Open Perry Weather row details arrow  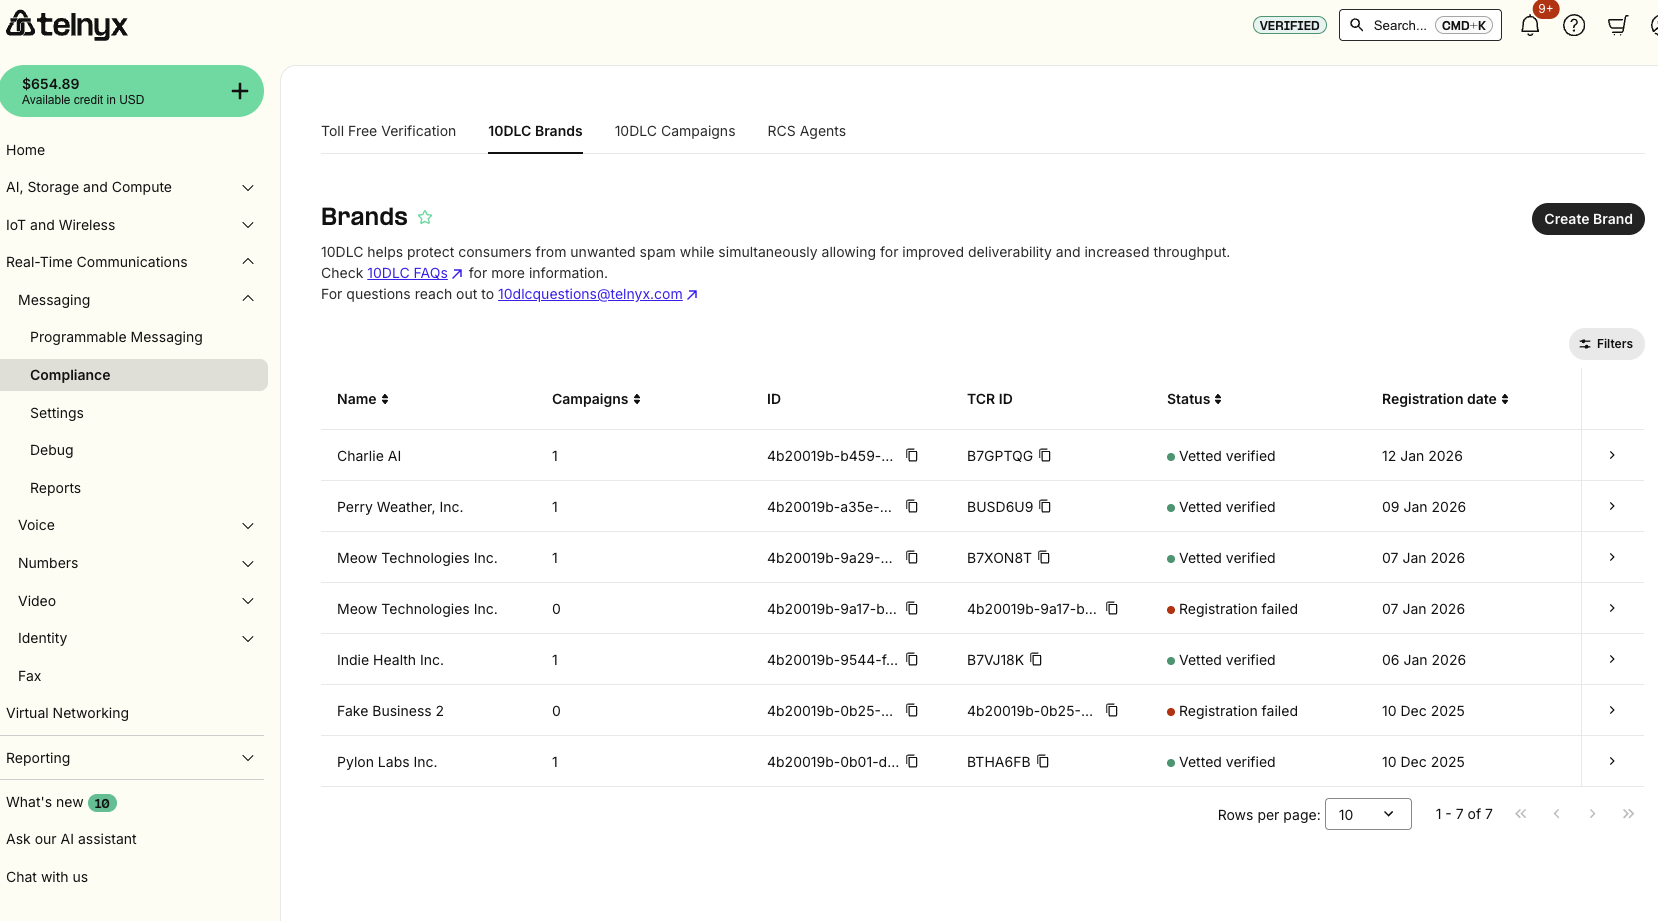[x=1612, y=506]
